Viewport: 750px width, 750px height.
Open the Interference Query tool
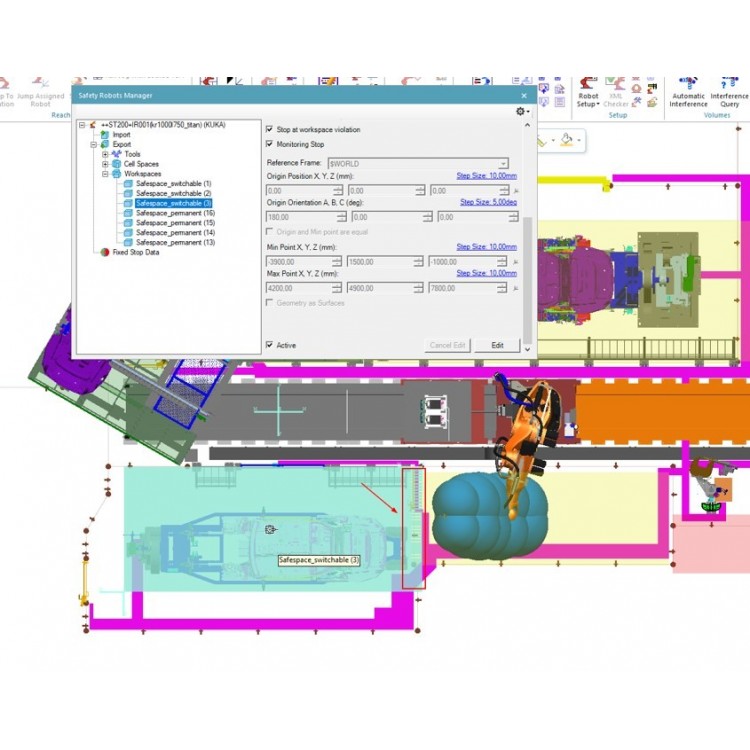729,91
